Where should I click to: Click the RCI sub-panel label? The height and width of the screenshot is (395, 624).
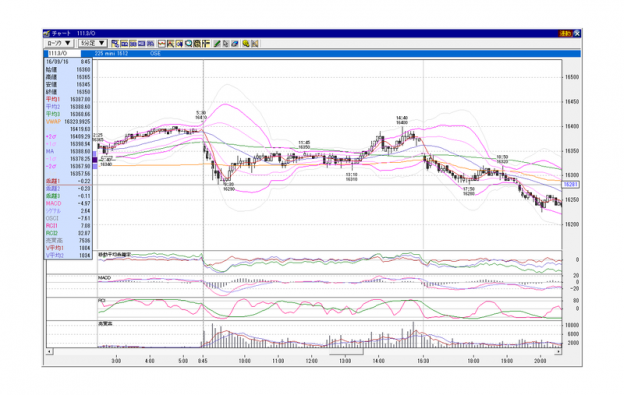click(101, 301)
